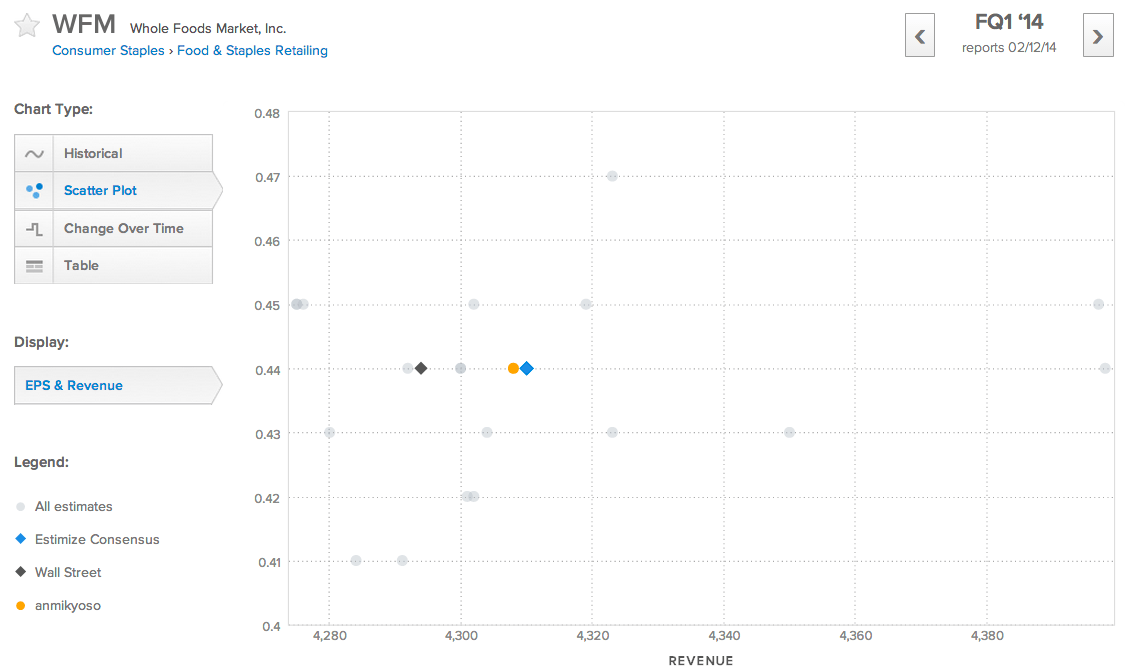Select the Scatter Plot chart type
The image size is (1129, 668).
[x=118, y=191]
